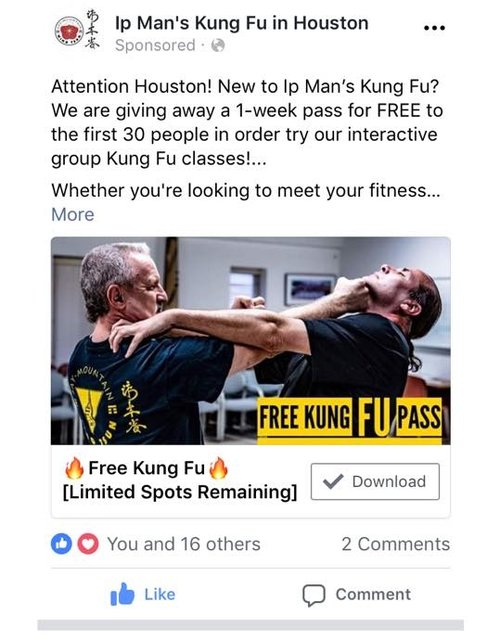Click the Sponsored label

[x=155, y=45]
